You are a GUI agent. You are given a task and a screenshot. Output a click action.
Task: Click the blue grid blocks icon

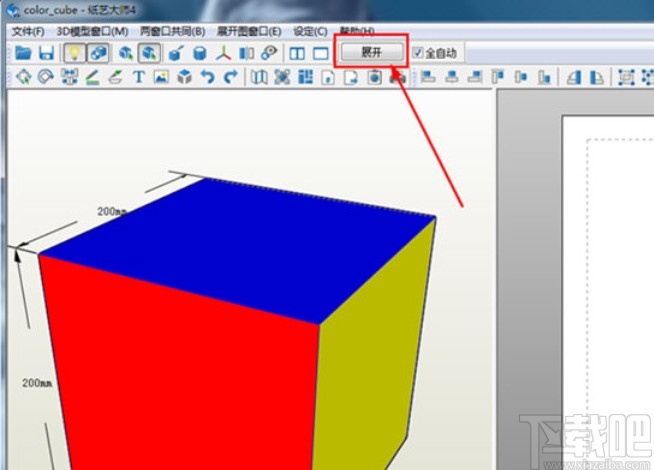tap(305, 77)
